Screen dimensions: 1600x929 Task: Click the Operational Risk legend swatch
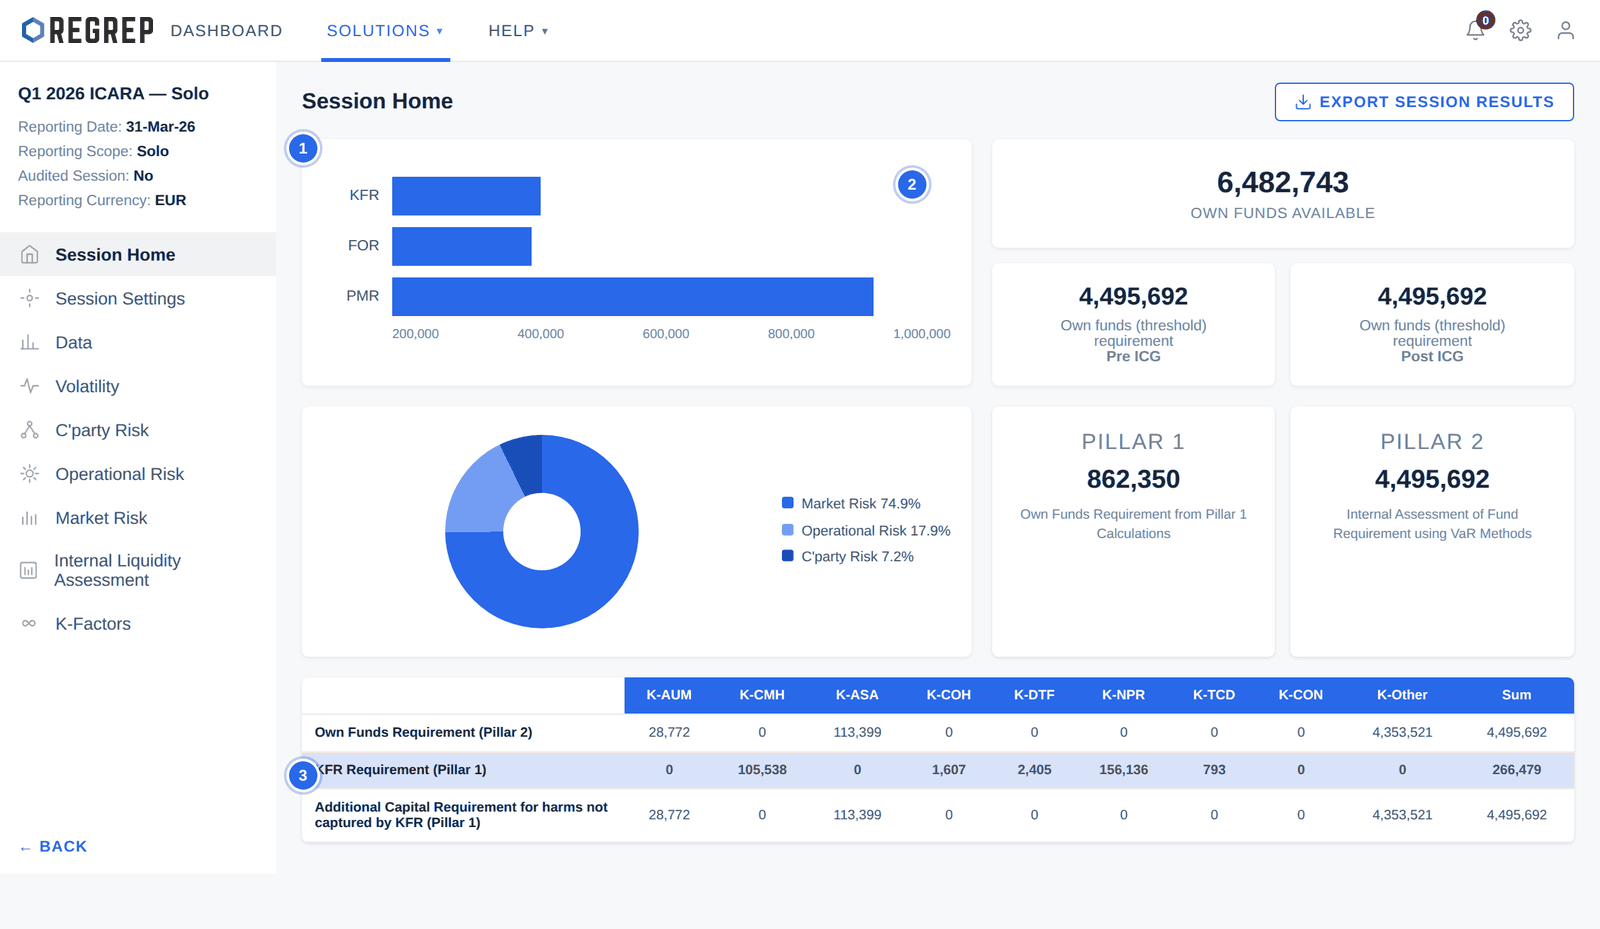coord(788,530)
